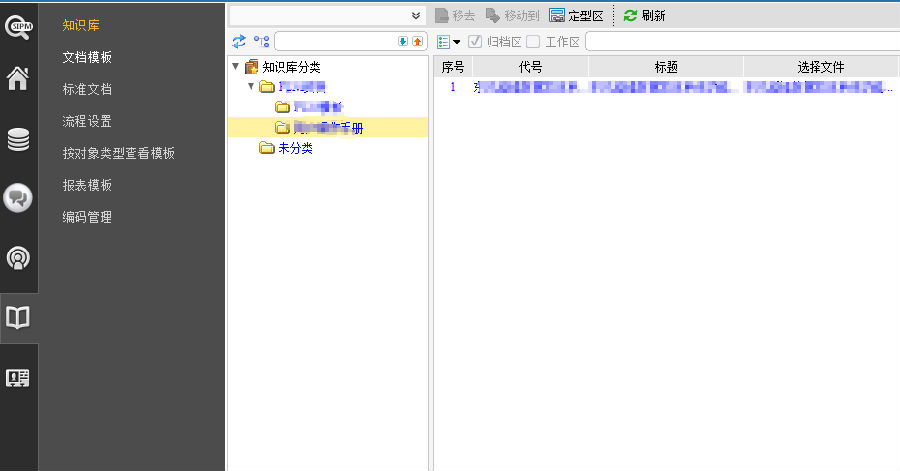Open 流程设置 menu item
Image resolution: width=900 pixels, height=471 pixels.
click(x=87, y=121)
